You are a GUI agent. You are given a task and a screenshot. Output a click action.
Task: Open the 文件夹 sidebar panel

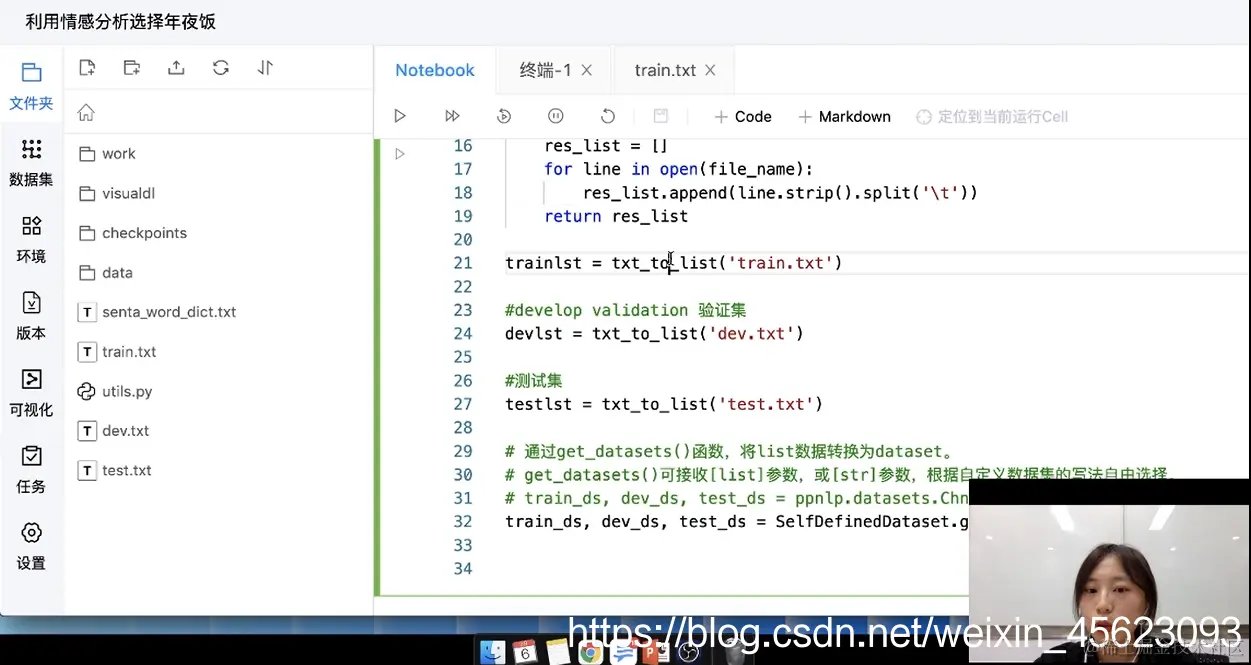click(31, 85)
